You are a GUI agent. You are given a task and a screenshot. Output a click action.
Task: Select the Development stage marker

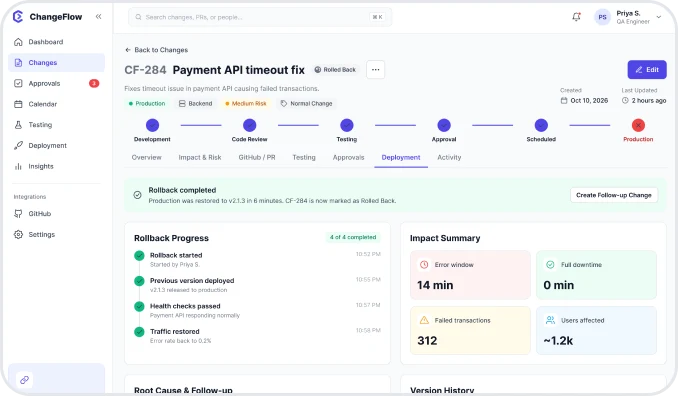[x=152, y=125]
